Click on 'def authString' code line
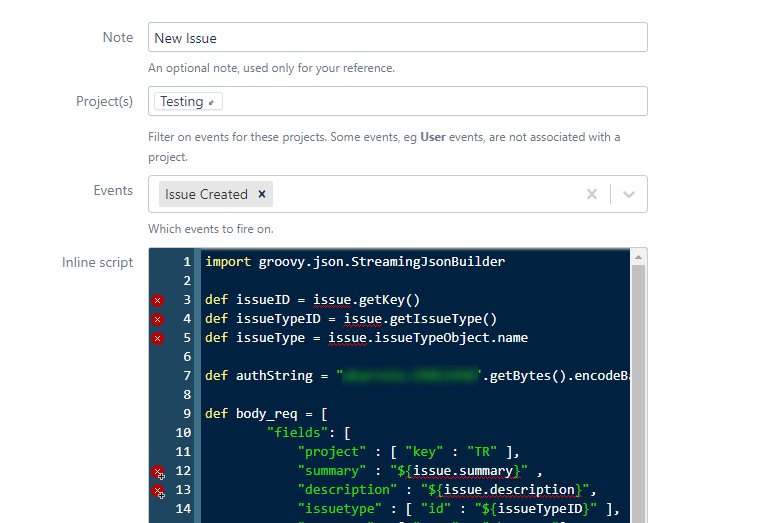Screen dimensions: 781x523 416,376
